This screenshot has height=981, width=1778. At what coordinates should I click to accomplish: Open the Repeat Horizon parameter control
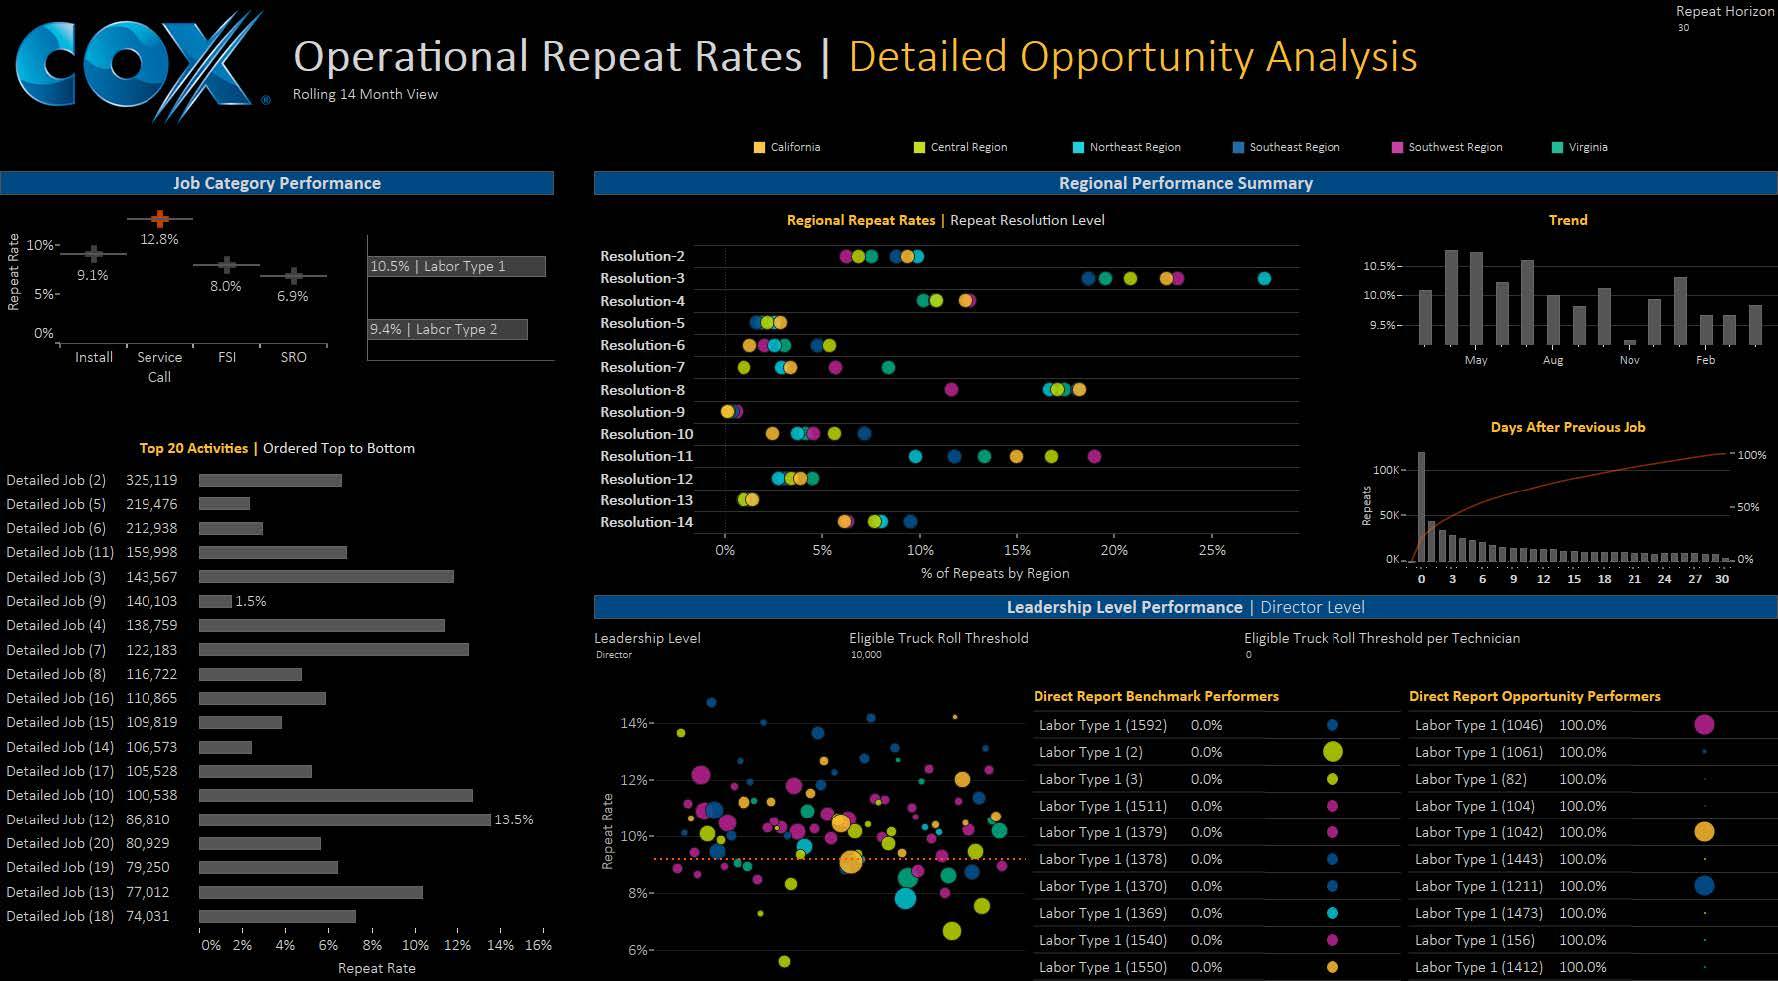coord(1724,19)
